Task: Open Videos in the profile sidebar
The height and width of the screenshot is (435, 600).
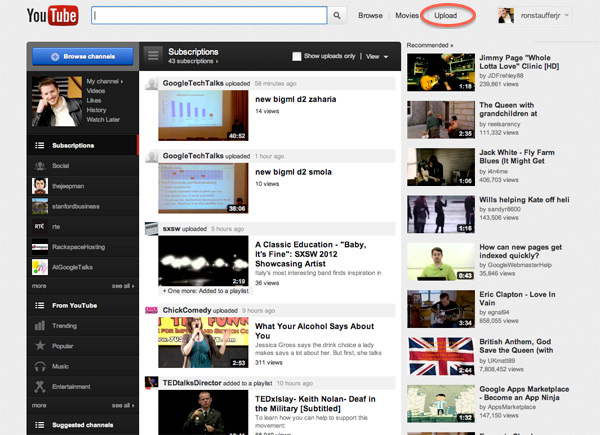Action: [96, 91]
